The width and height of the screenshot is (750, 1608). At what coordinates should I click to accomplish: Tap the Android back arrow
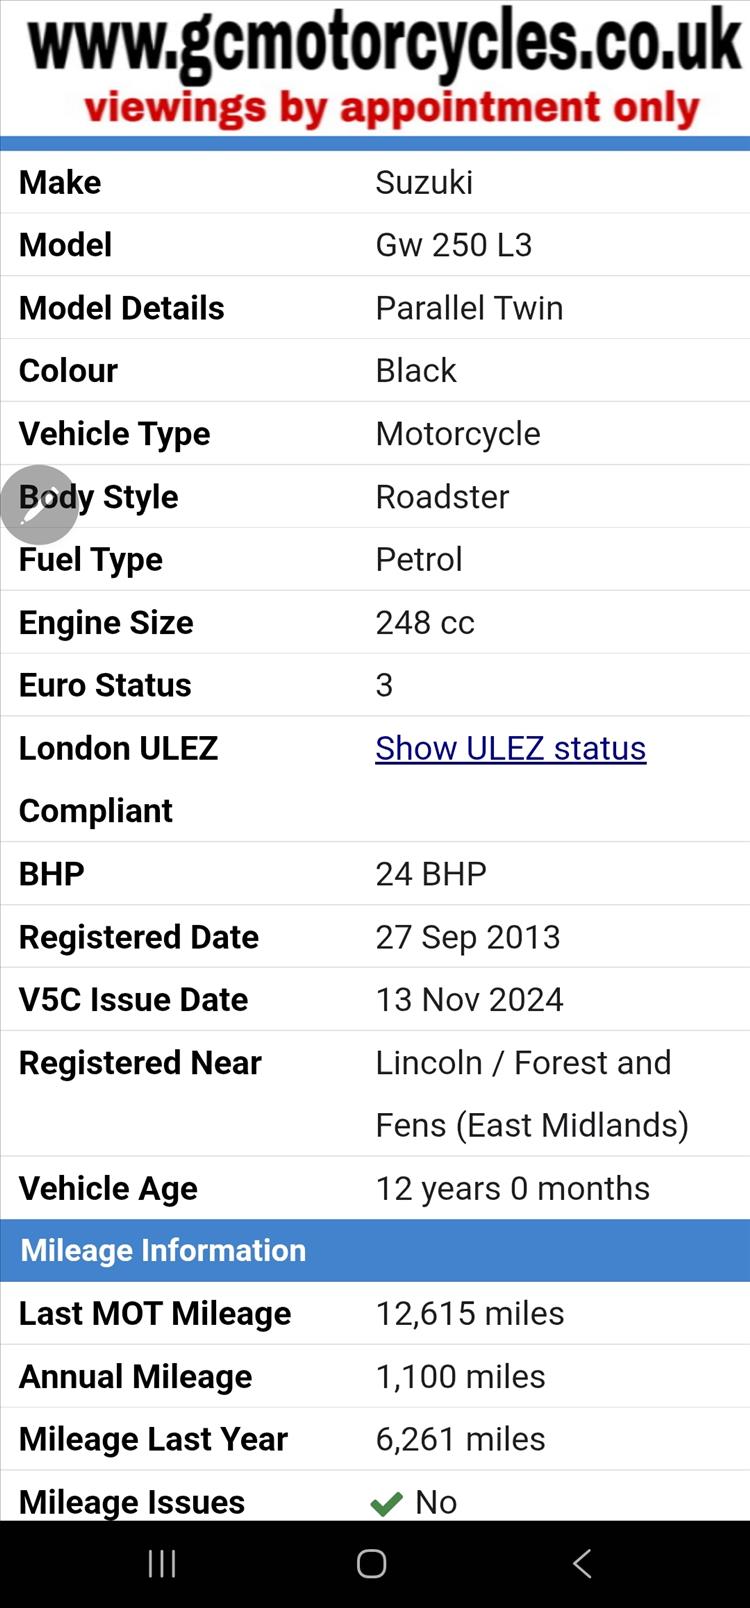coord(582,1563)
